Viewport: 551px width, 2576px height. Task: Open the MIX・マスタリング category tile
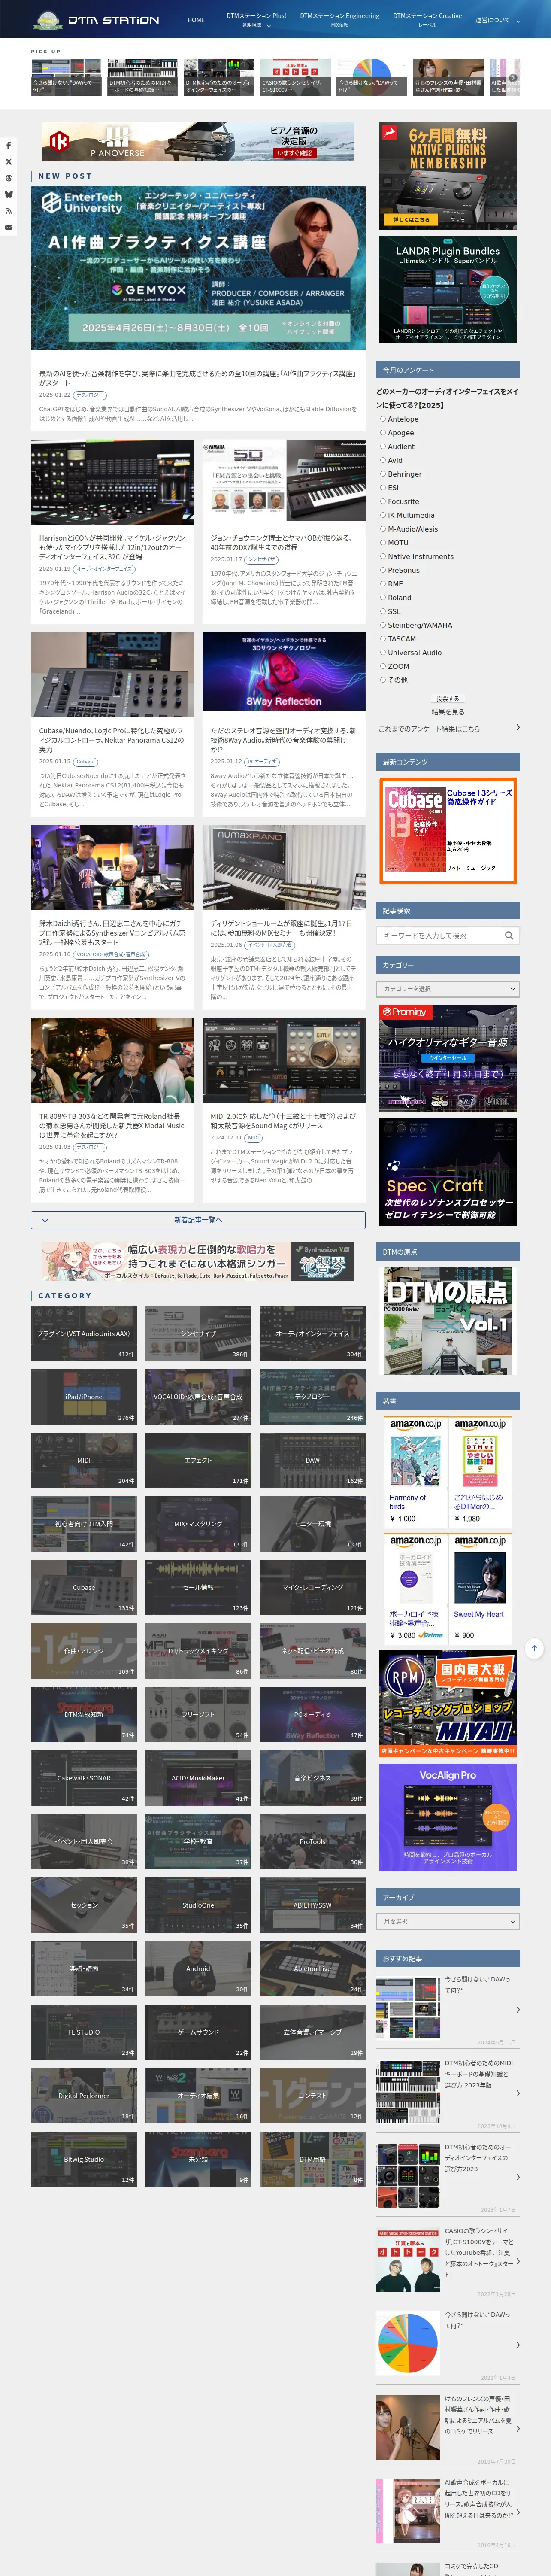tap(198, 1524)
